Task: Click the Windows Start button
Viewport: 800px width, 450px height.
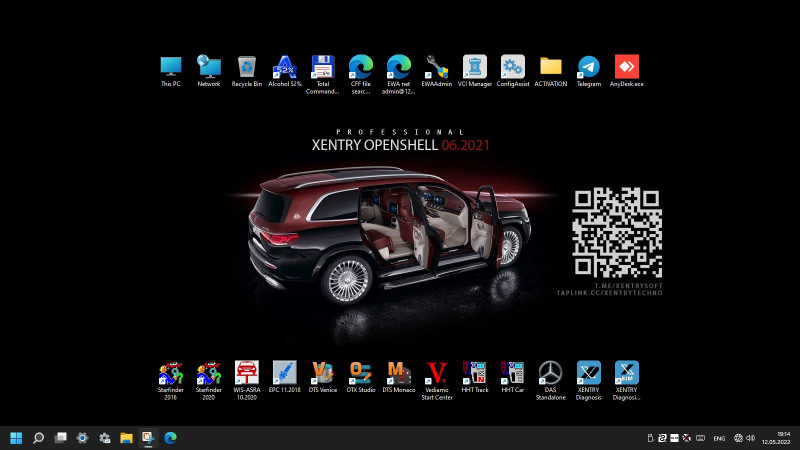Action: pyautogui.click(x=16, y=438)
